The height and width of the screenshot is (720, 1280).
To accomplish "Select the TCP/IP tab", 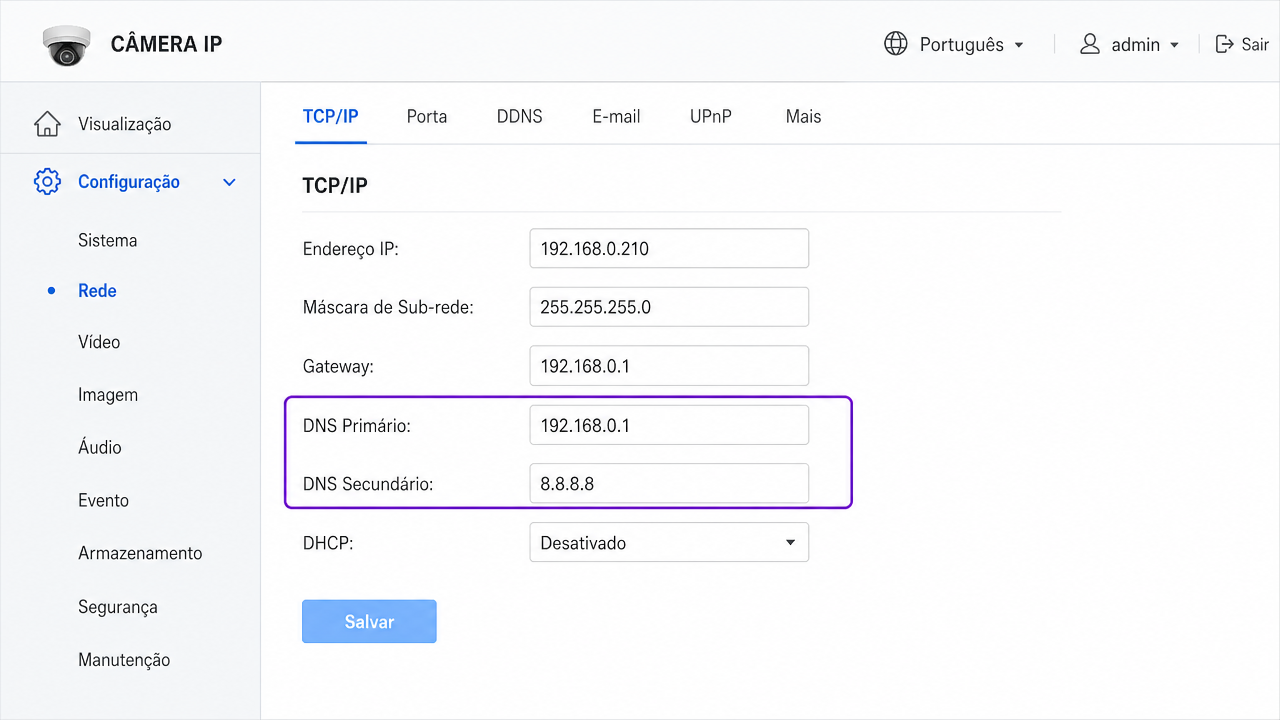I will coord(331,117).
